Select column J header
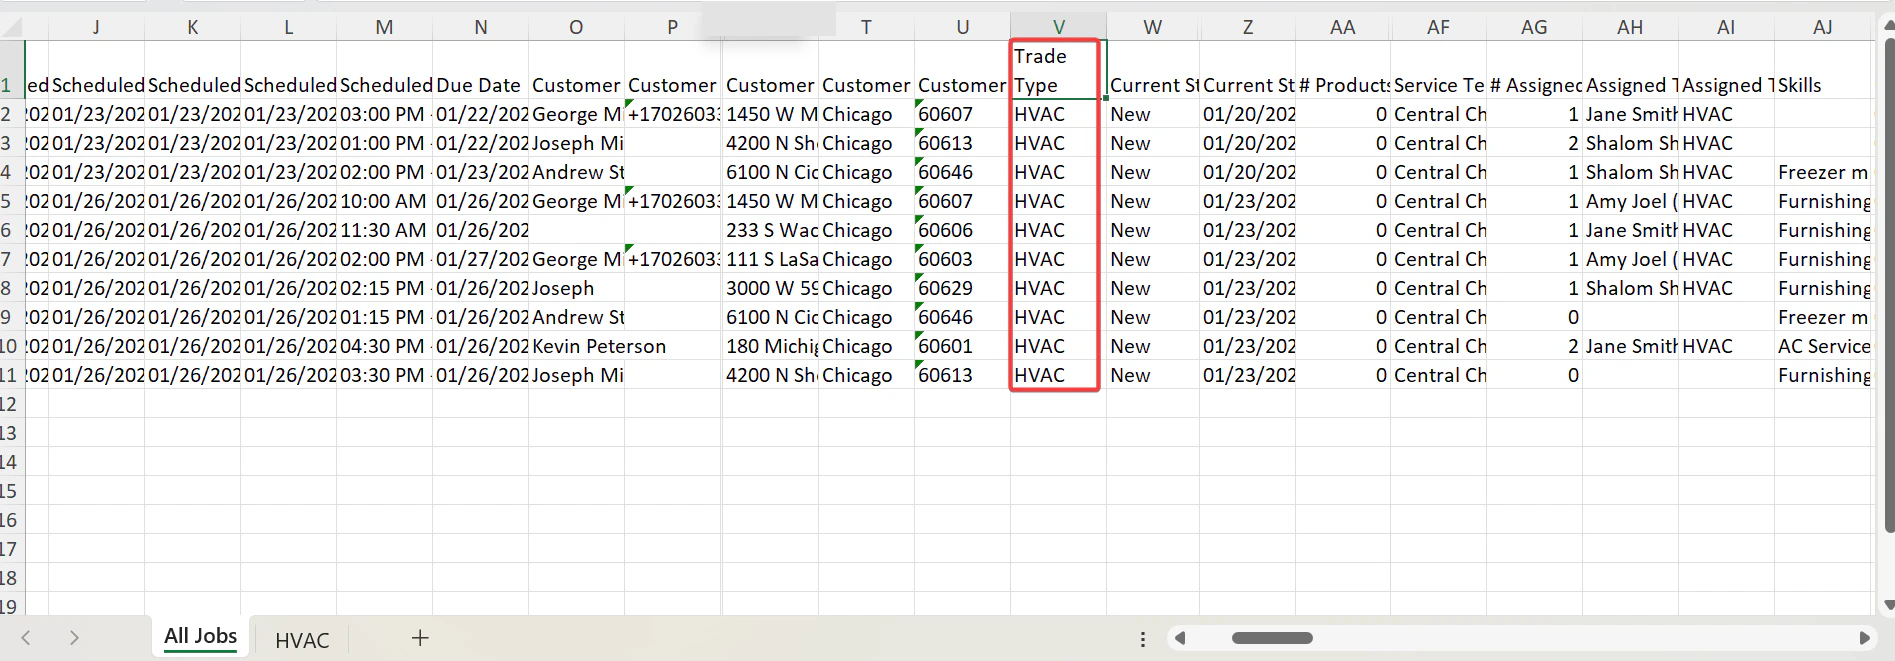Viewport: 1895px width, 661px height. coord(96,27)
